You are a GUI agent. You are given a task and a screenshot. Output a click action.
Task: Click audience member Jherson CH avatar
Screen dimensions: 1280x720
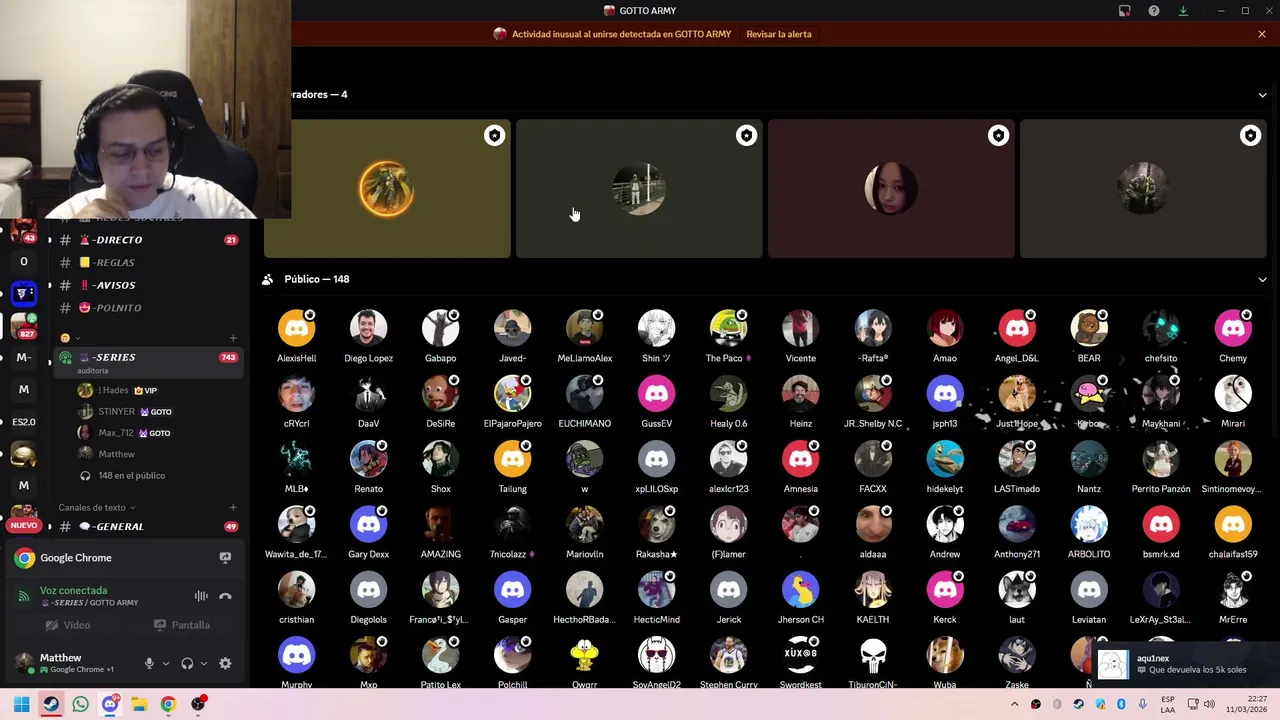tap(800, 590)
